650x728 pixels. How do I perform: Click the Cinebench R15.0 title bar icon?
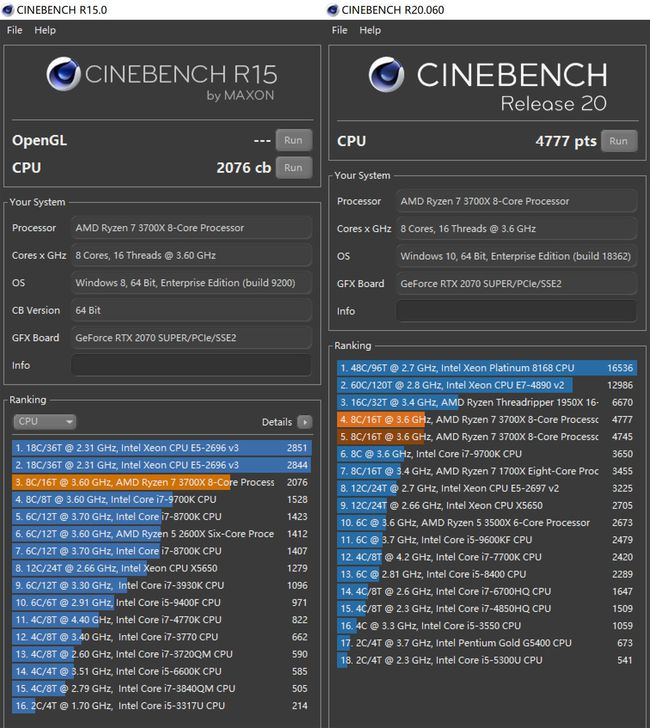click(8, 10)
